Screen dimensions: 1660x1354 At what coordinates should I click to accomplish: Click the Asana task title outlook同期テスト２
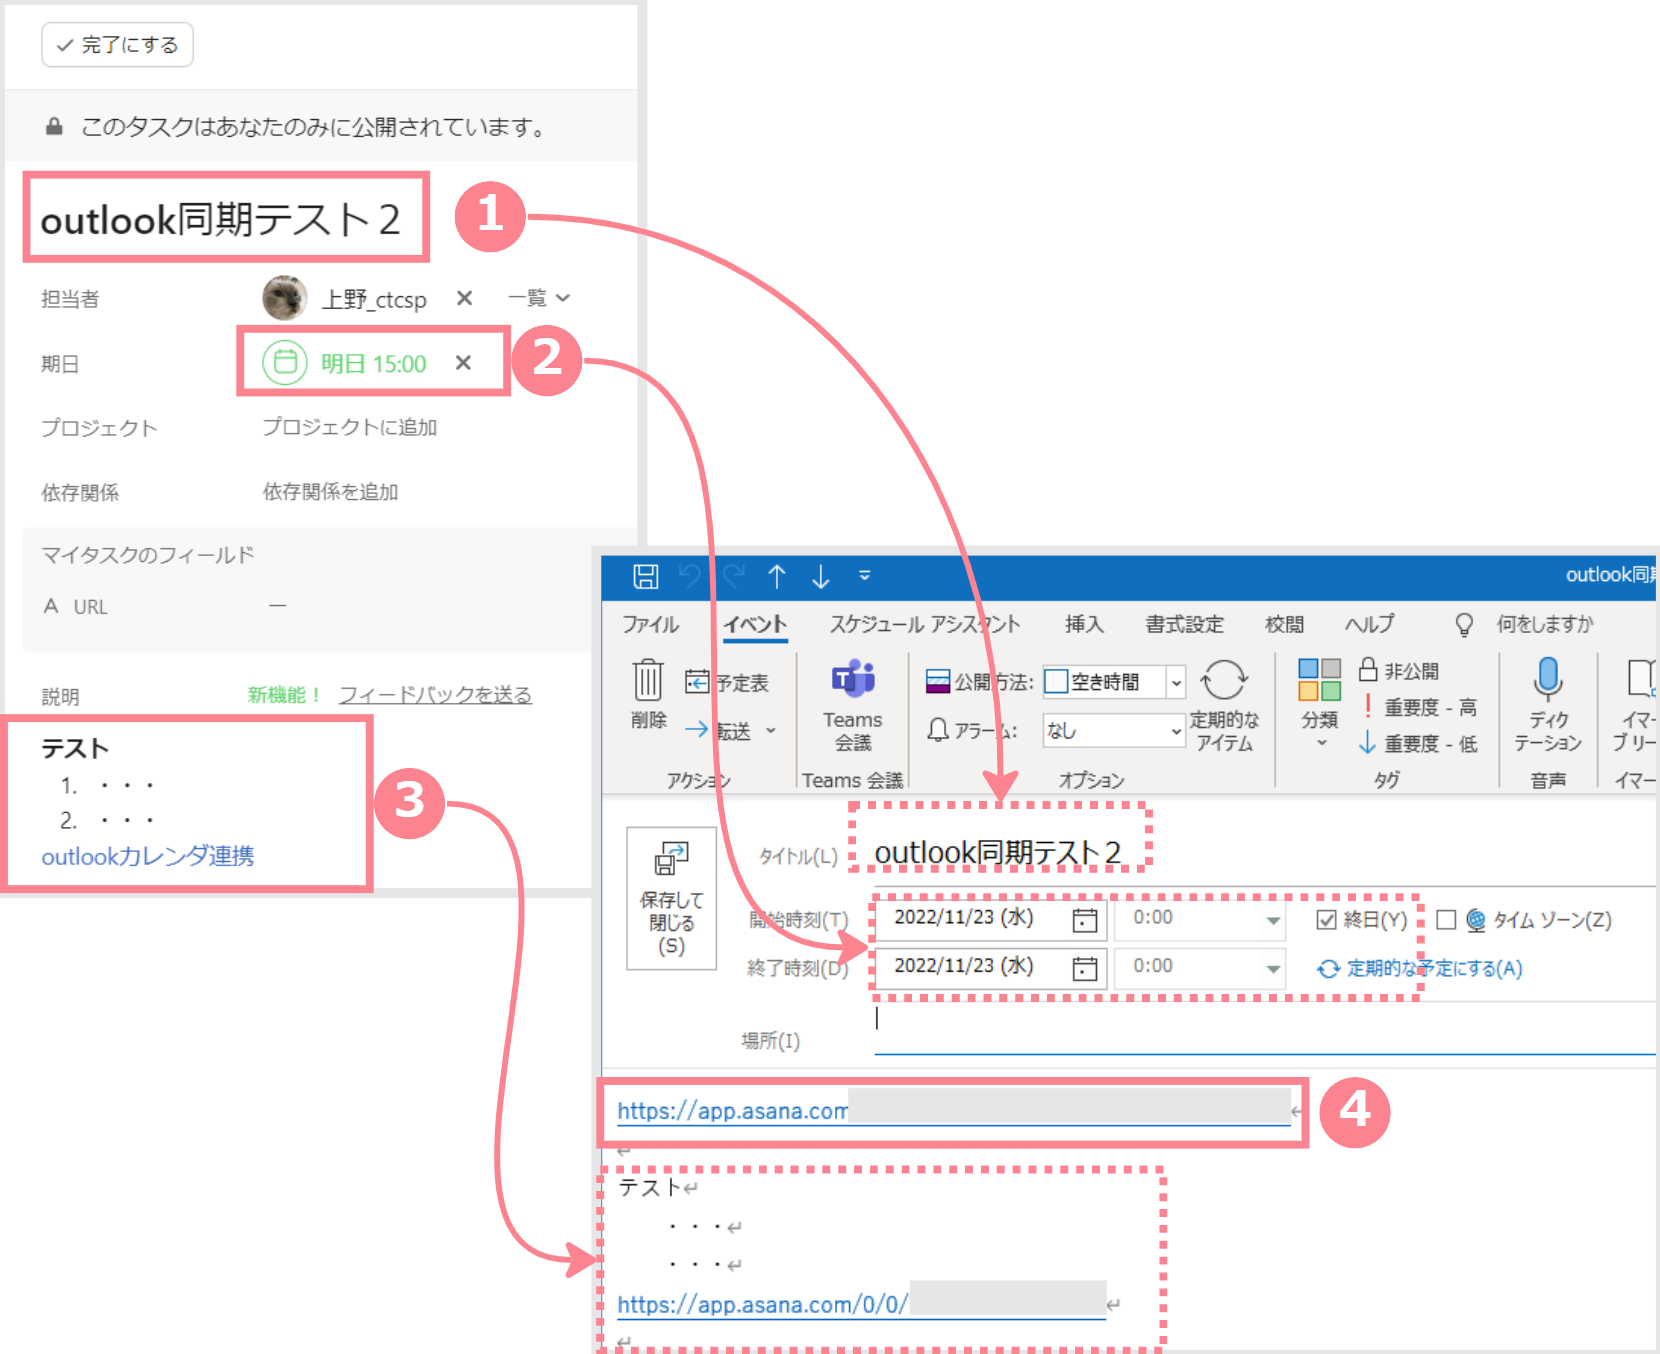(220, 220)
